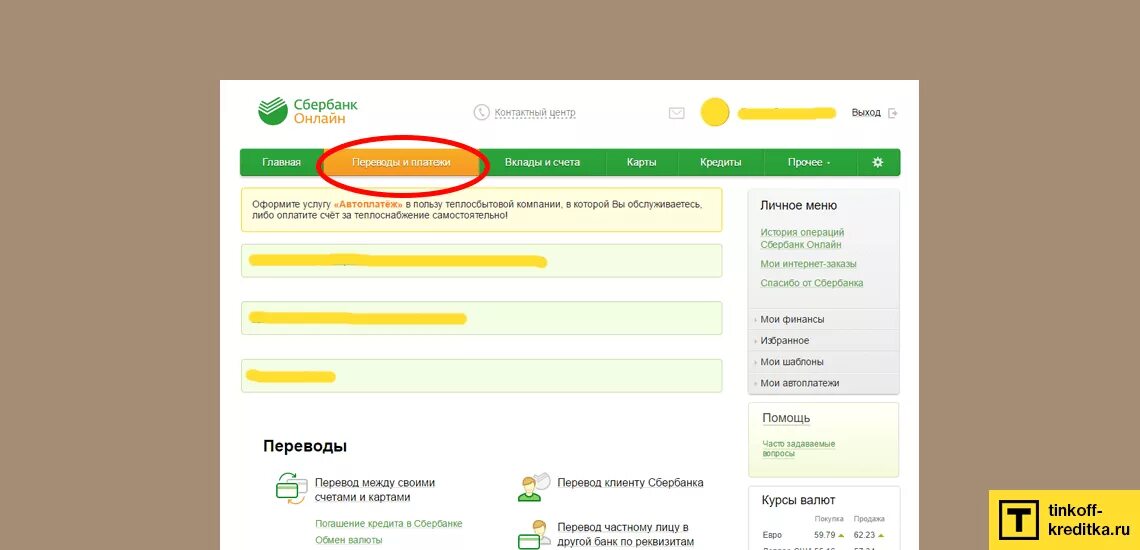Click the Обмен валюты link
The image size is (1140, 550).
coord(348,540)
